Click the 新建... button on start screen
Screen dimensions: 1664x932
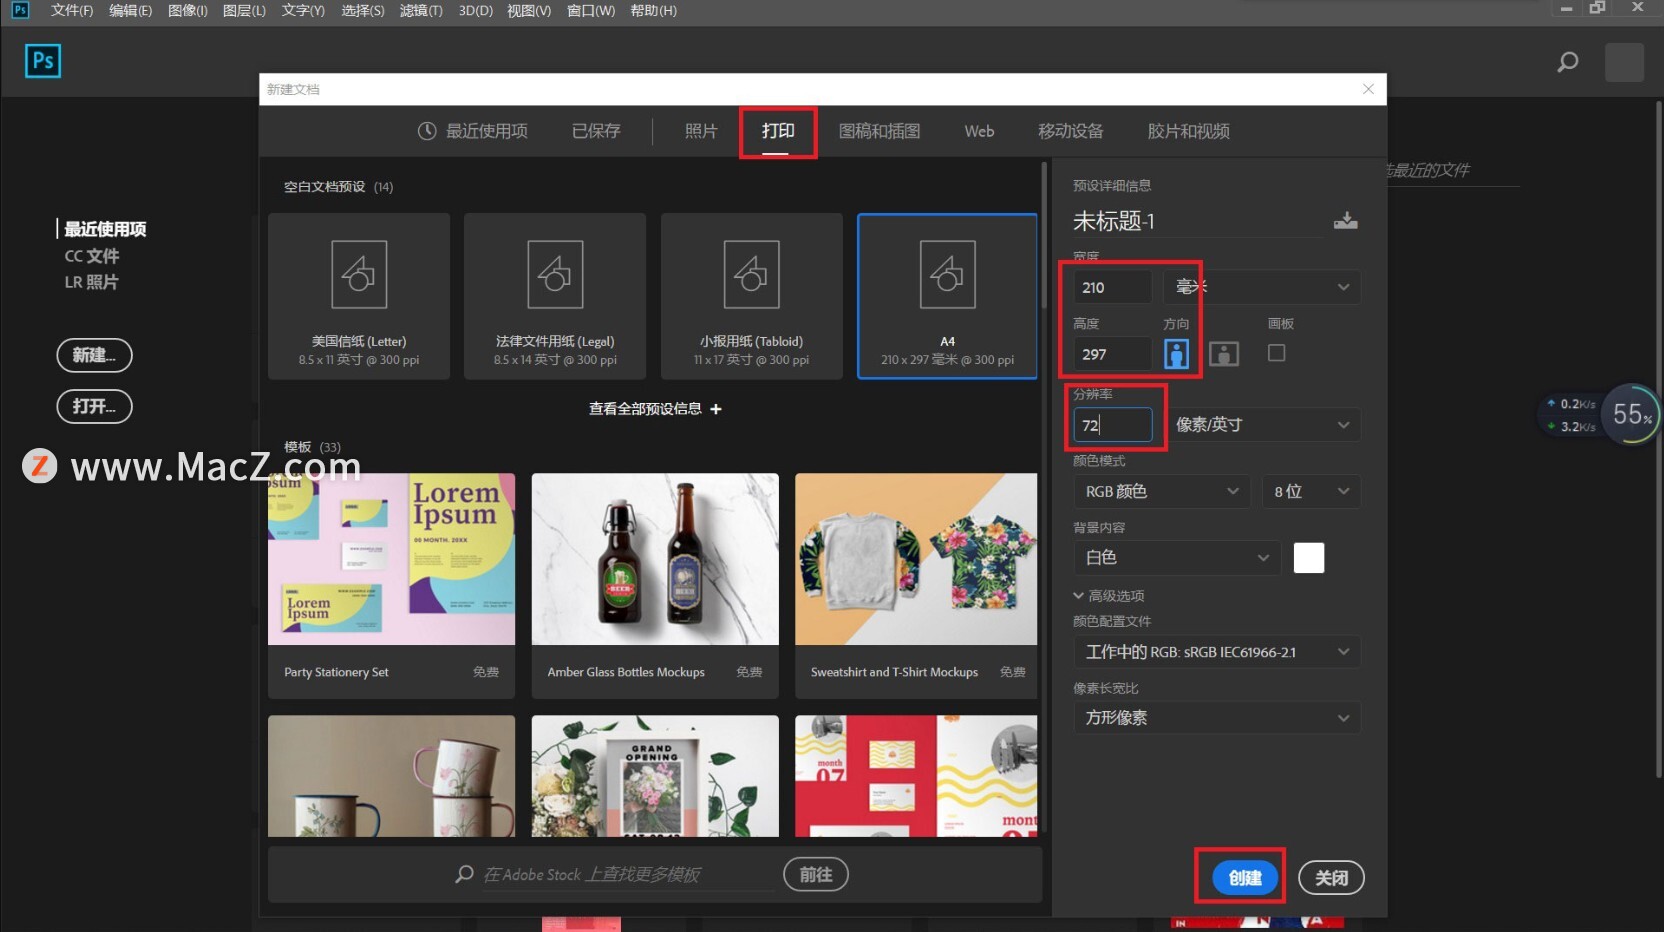[x=94, y=355]
